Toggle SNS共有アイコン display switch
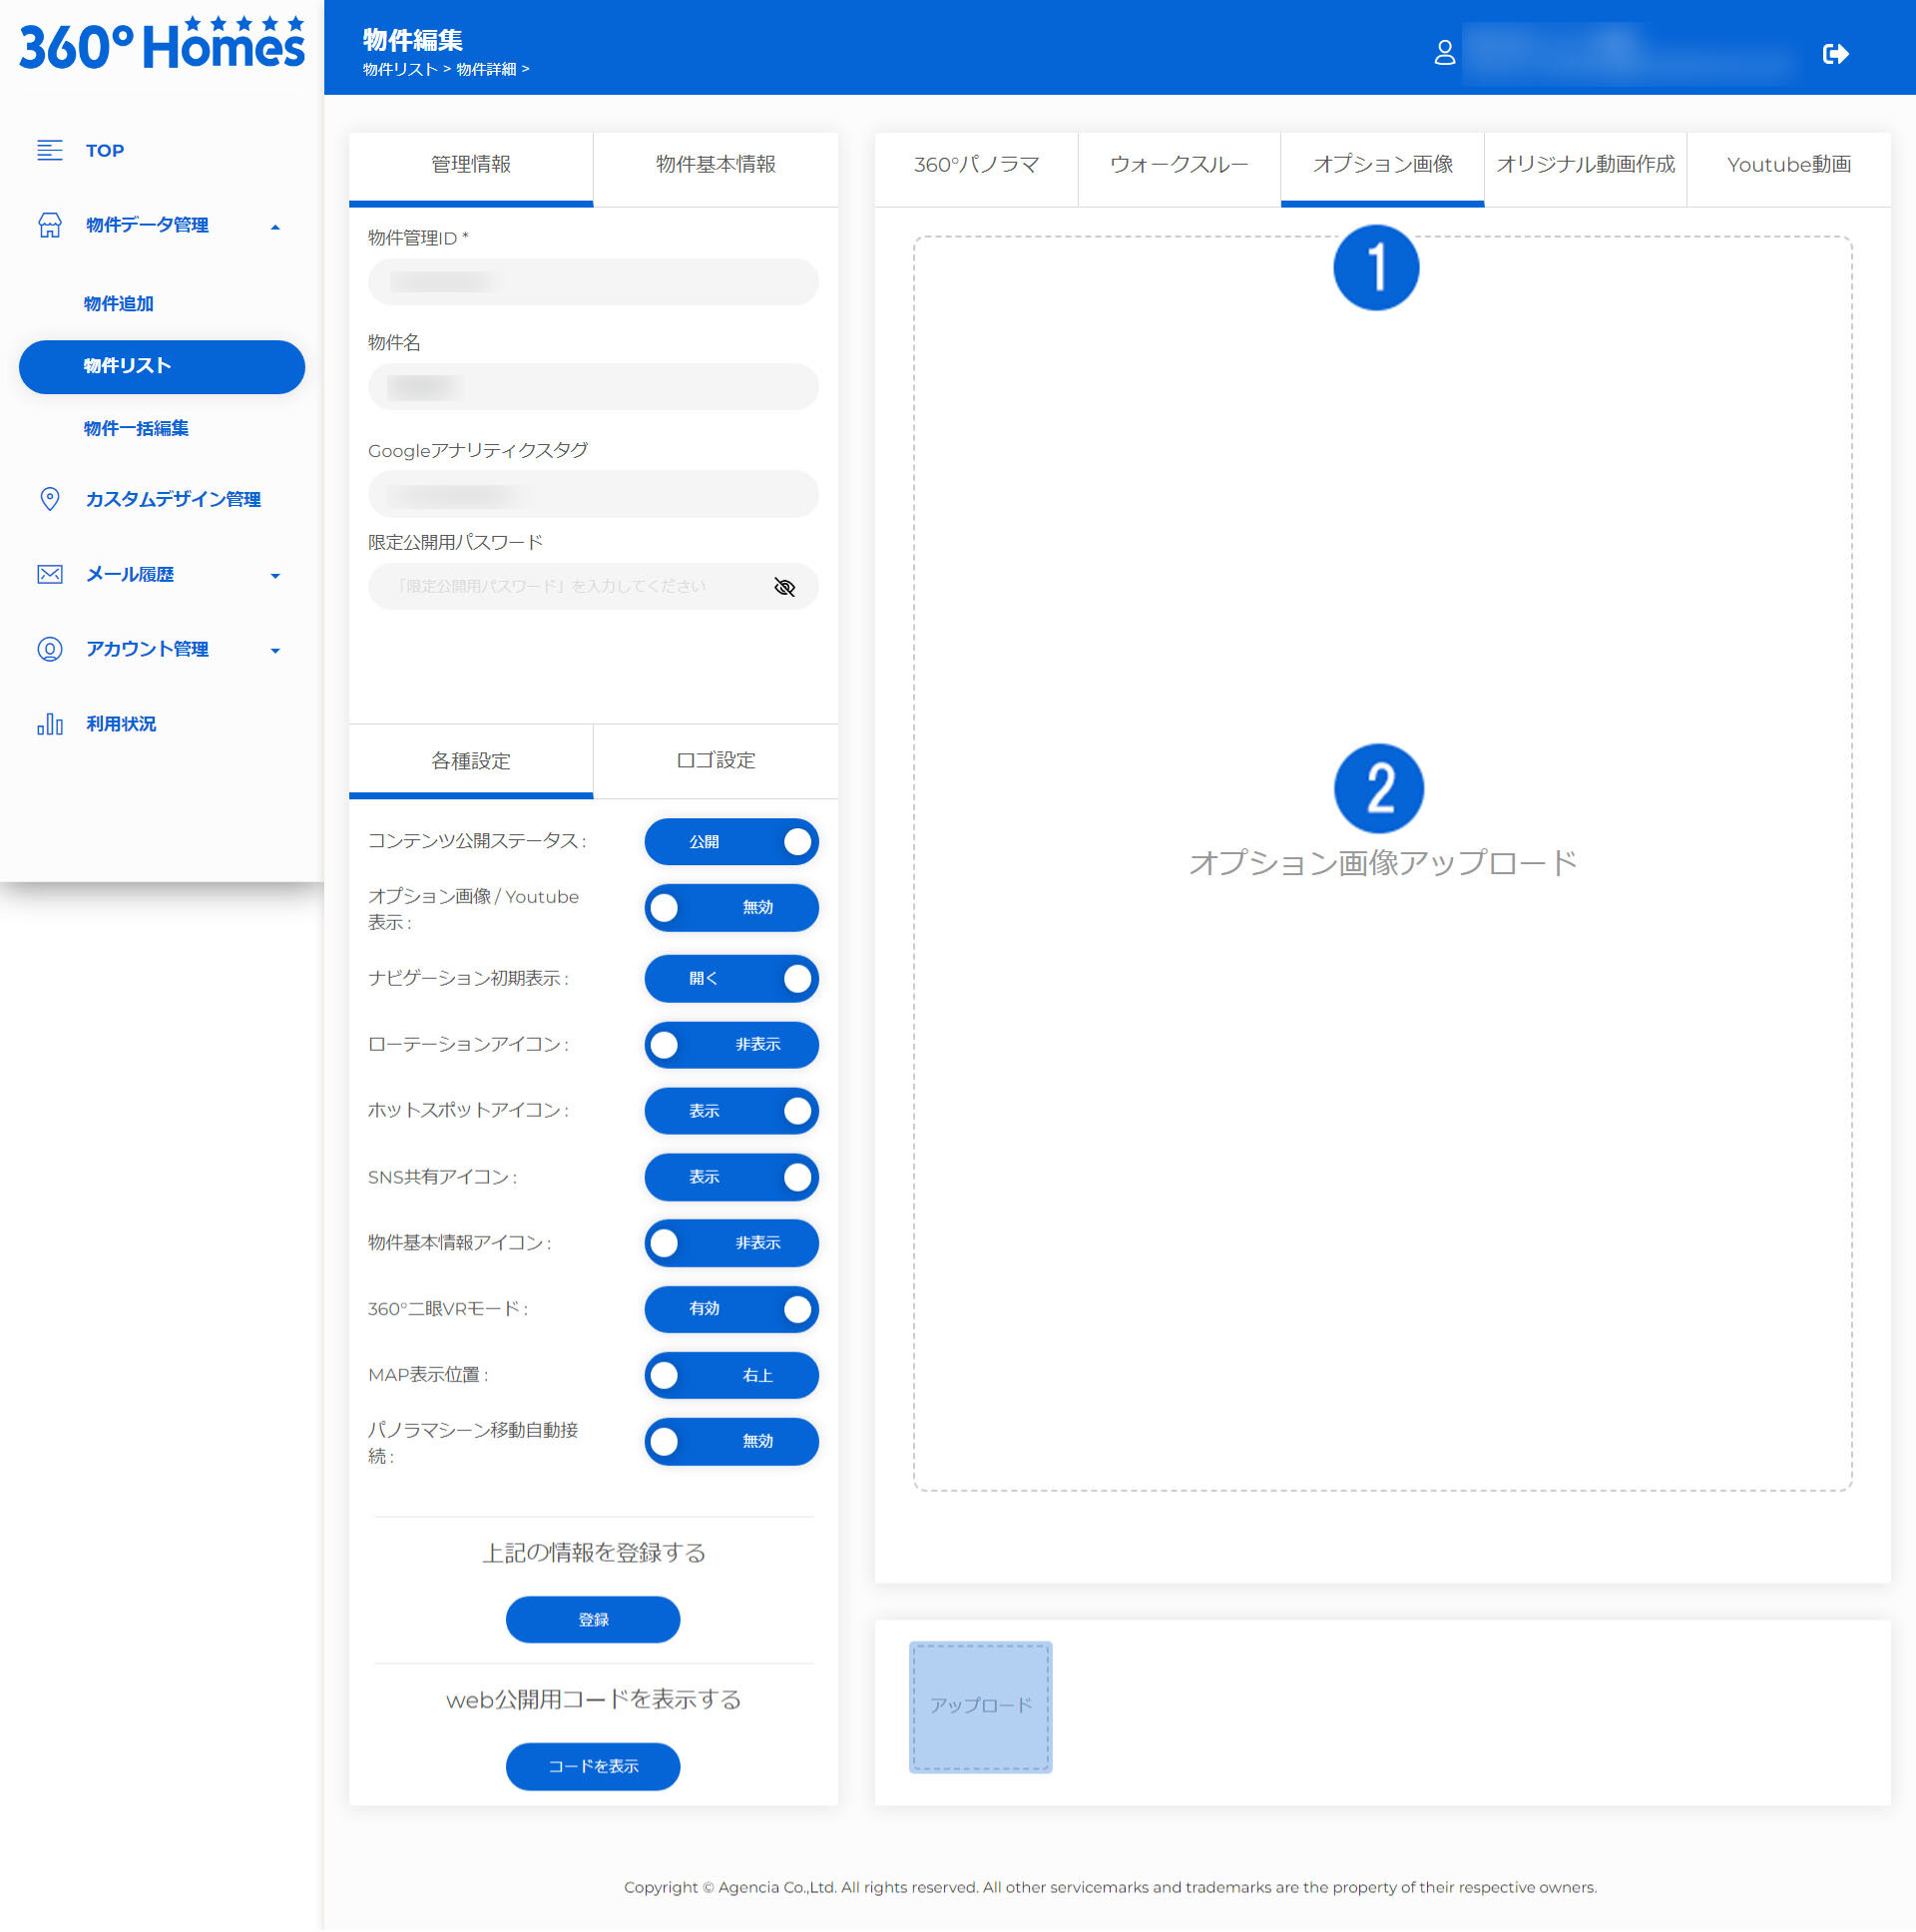Viewport: 1916px width, 1932px height. [731, 1177]
